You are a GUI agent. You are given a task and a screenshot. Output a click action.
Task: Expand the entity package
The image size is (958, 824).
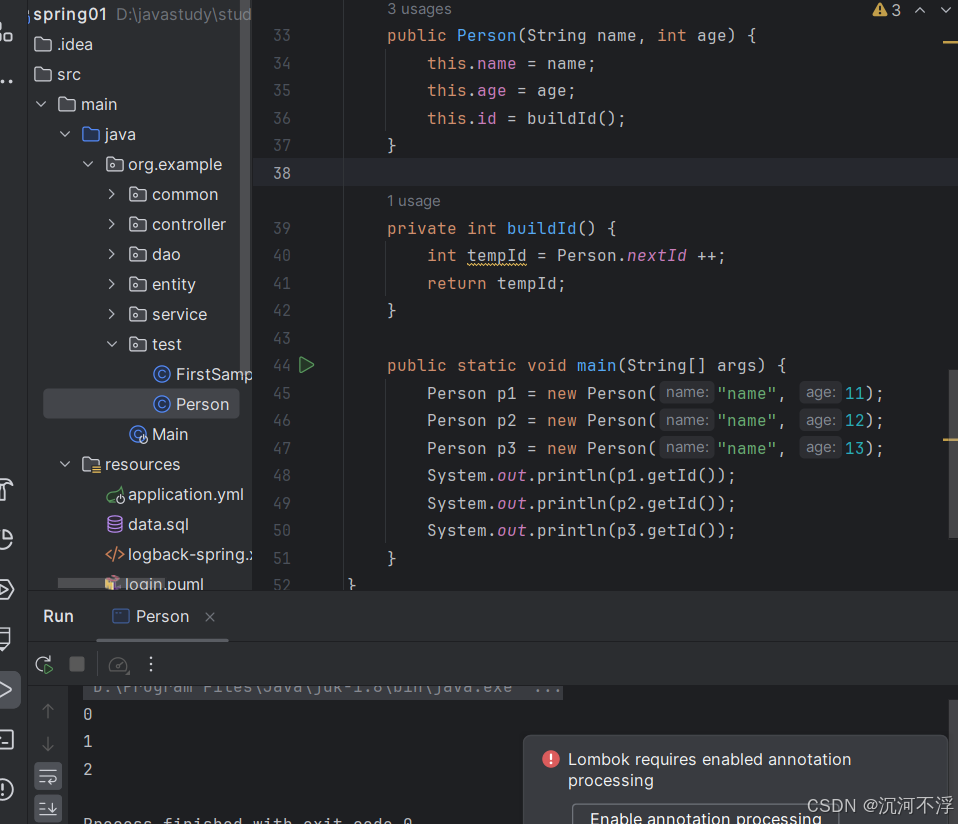pyautogui.click(x=111, y=284)
